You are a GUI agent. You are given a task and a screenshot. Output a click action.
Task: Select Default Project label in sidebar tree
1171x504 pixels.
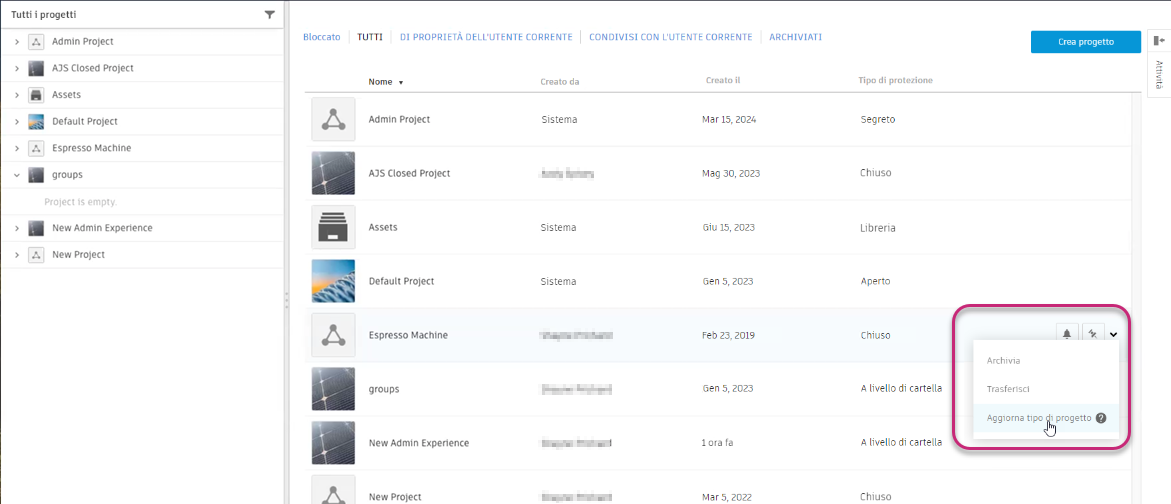click(x=85, y=122)
